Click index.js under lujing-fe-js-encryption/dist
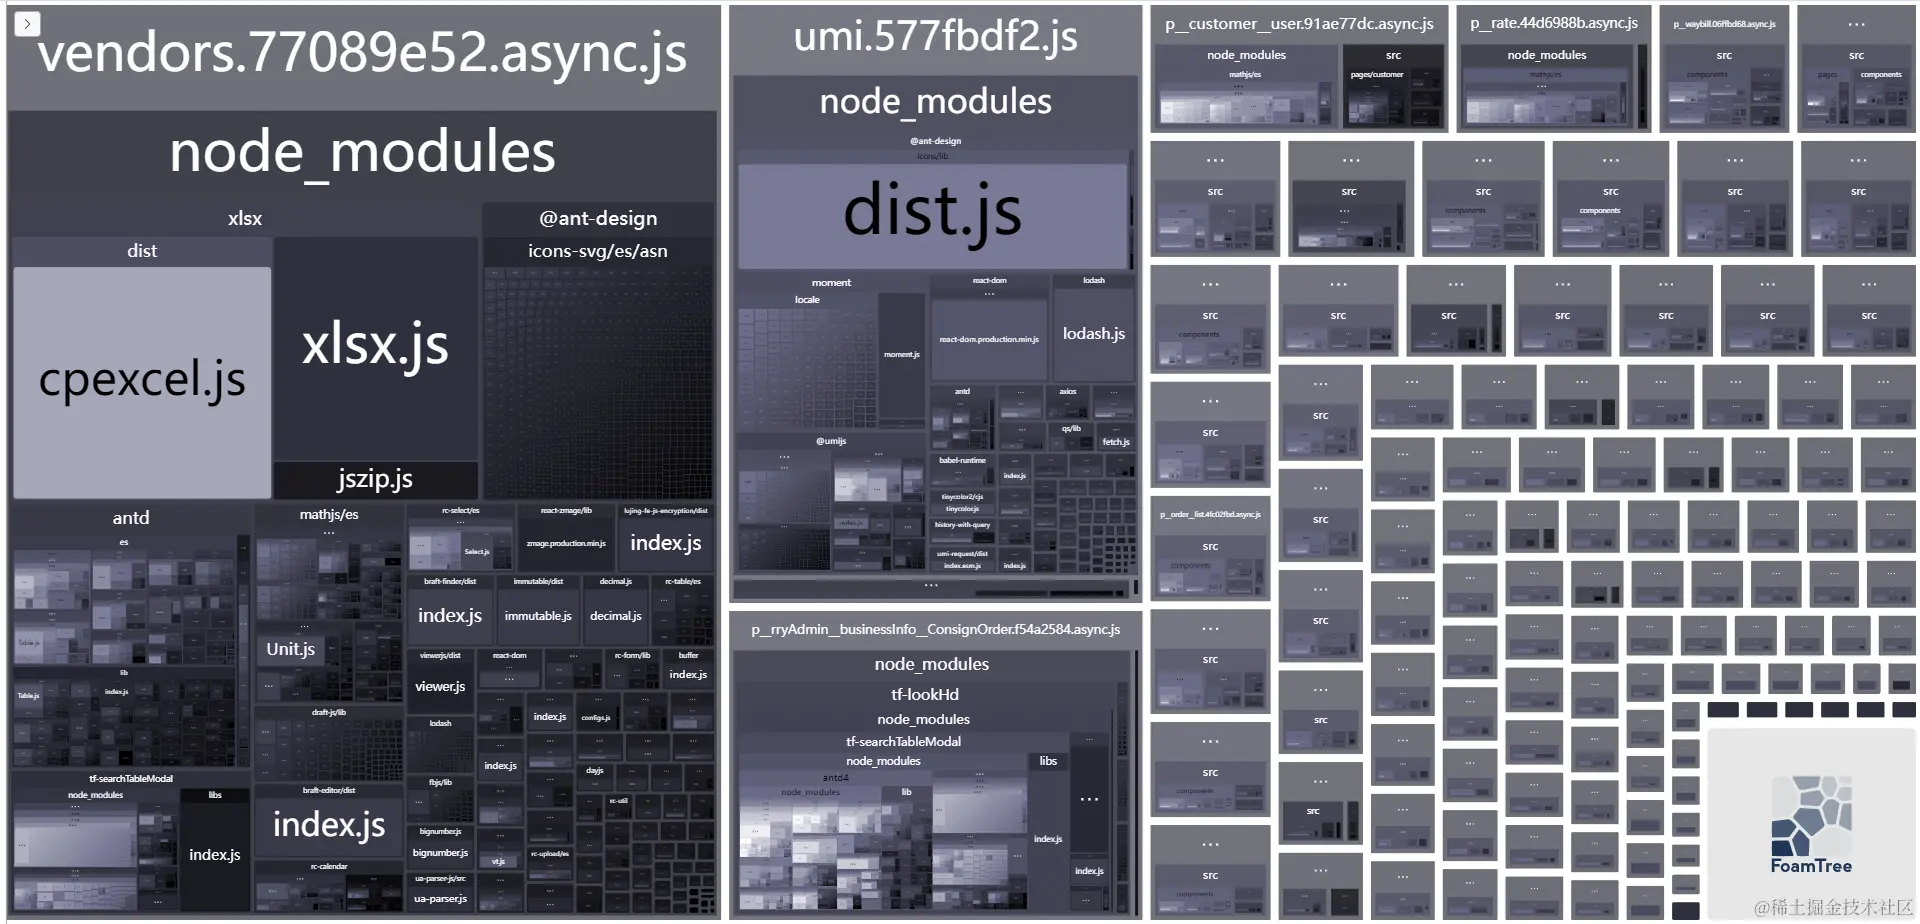Image resolution: width=1920 pixels, height=924 pixels. [666, 543]
